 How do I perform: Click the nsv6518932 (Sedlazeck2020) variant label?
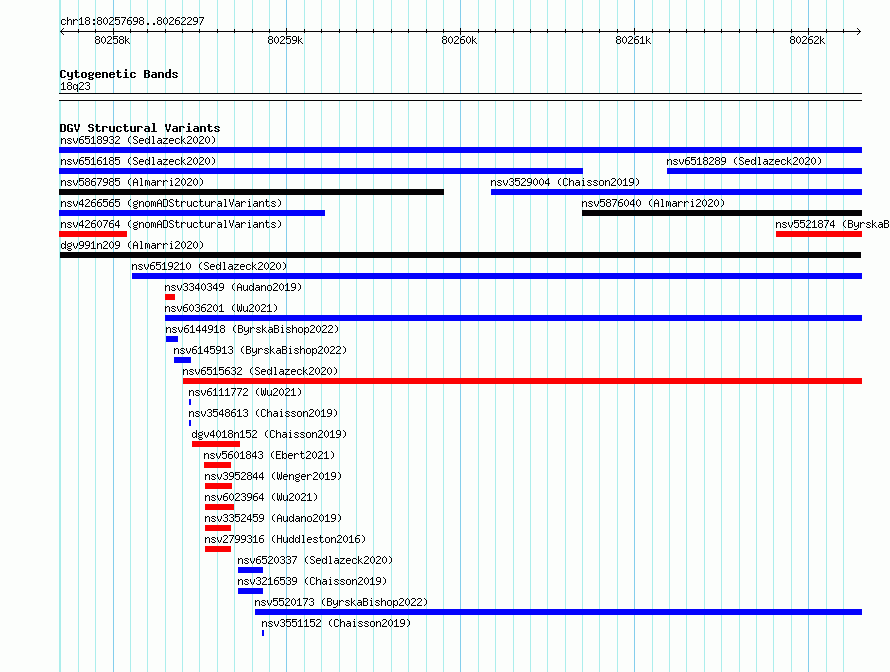click(x=138, y=140)
